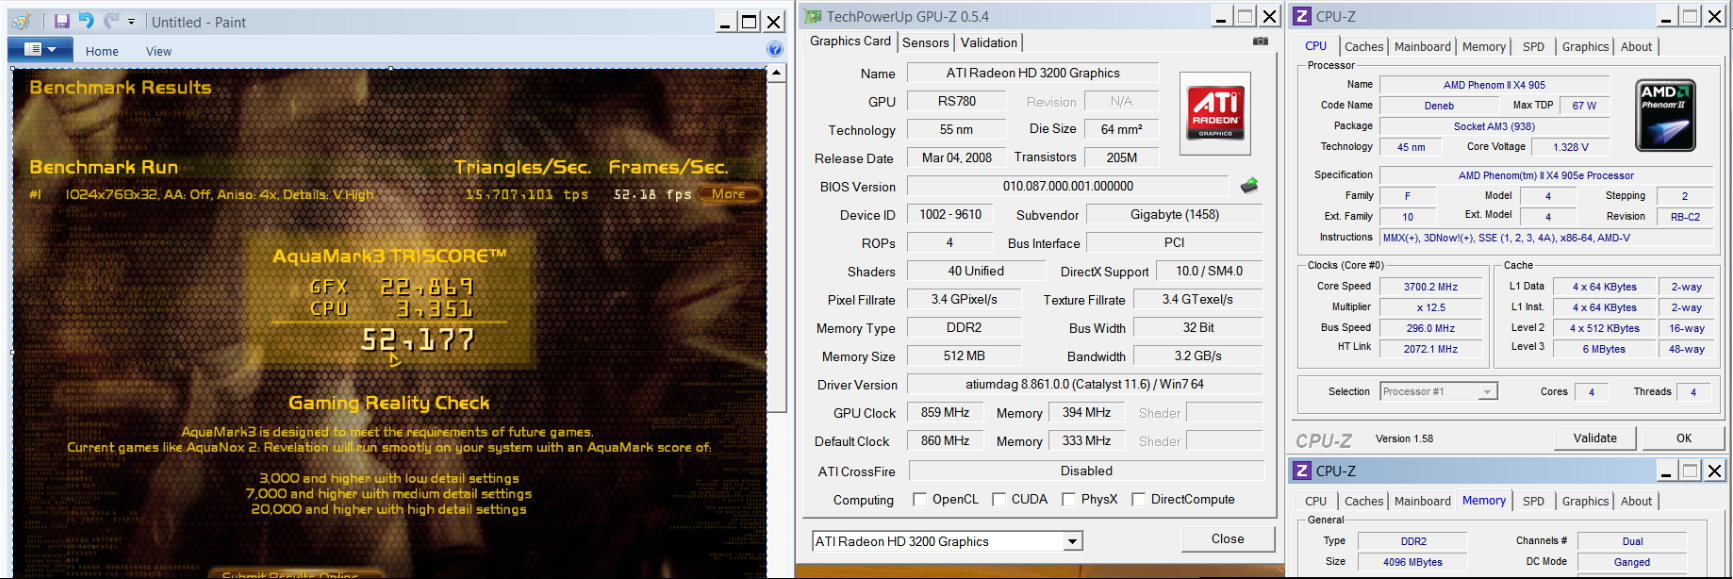This screenshot has height=579, width=1733.
Task: Click the Close button in GPU-Z
Action: pos(1228,539)
